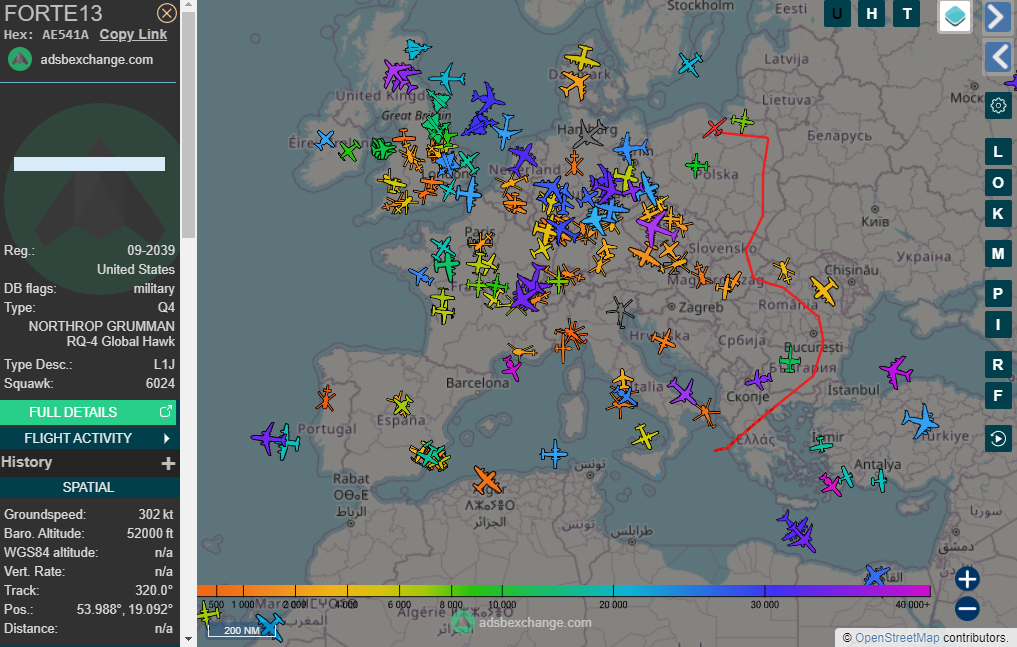This screenshot has height=647, width=1017.
Task: Select the green plane over Polska
Action: coord(697,166)
